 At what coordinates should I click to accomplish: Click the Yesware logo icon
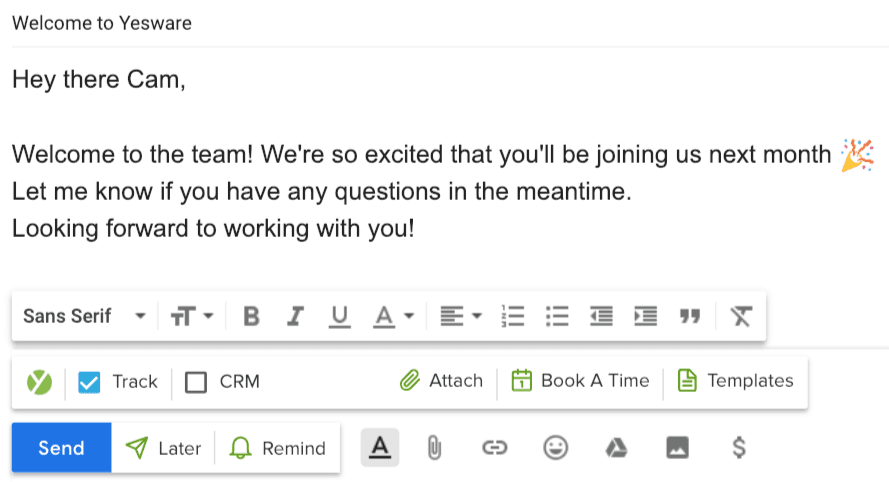(x=39, y=381)
